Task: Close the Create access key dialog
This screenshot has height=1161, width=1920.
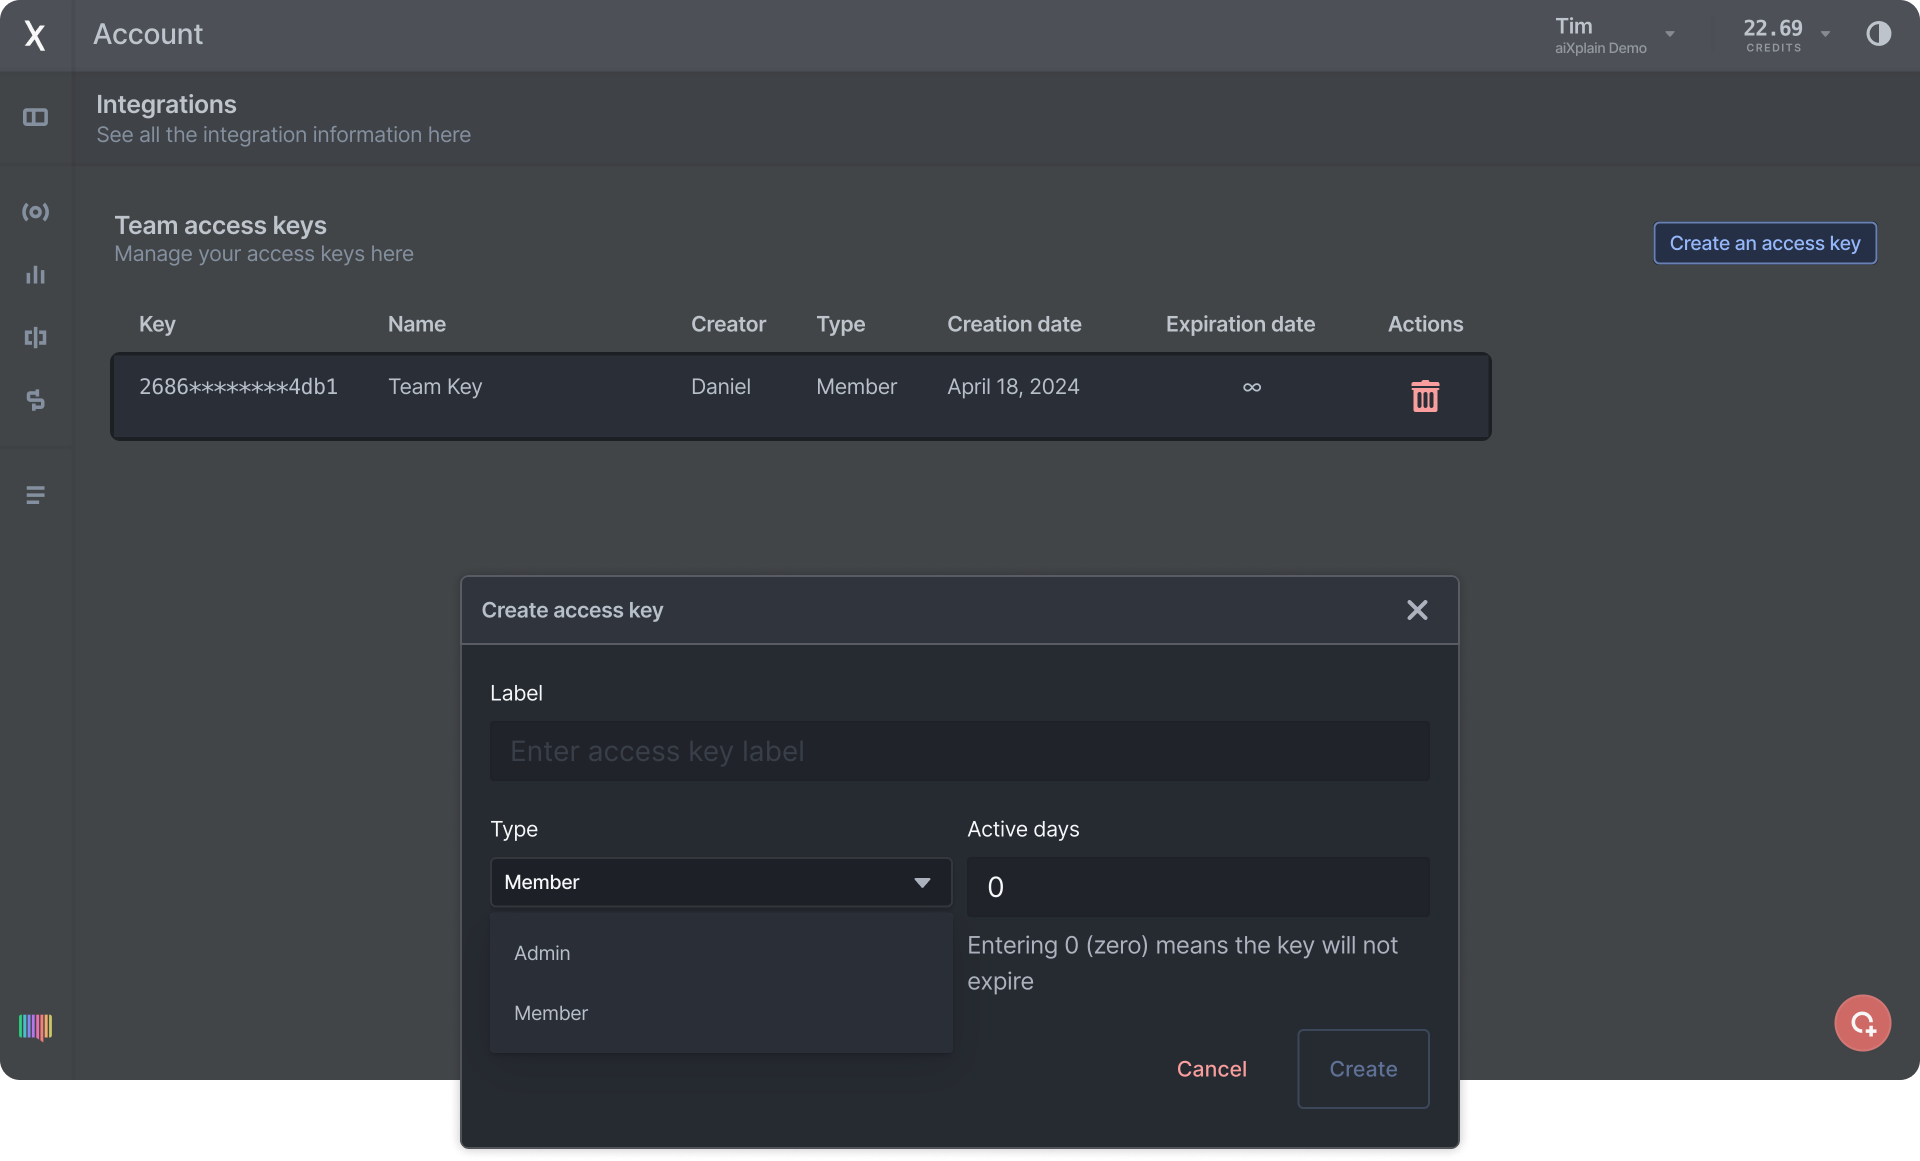Action: pos(1417,610)
